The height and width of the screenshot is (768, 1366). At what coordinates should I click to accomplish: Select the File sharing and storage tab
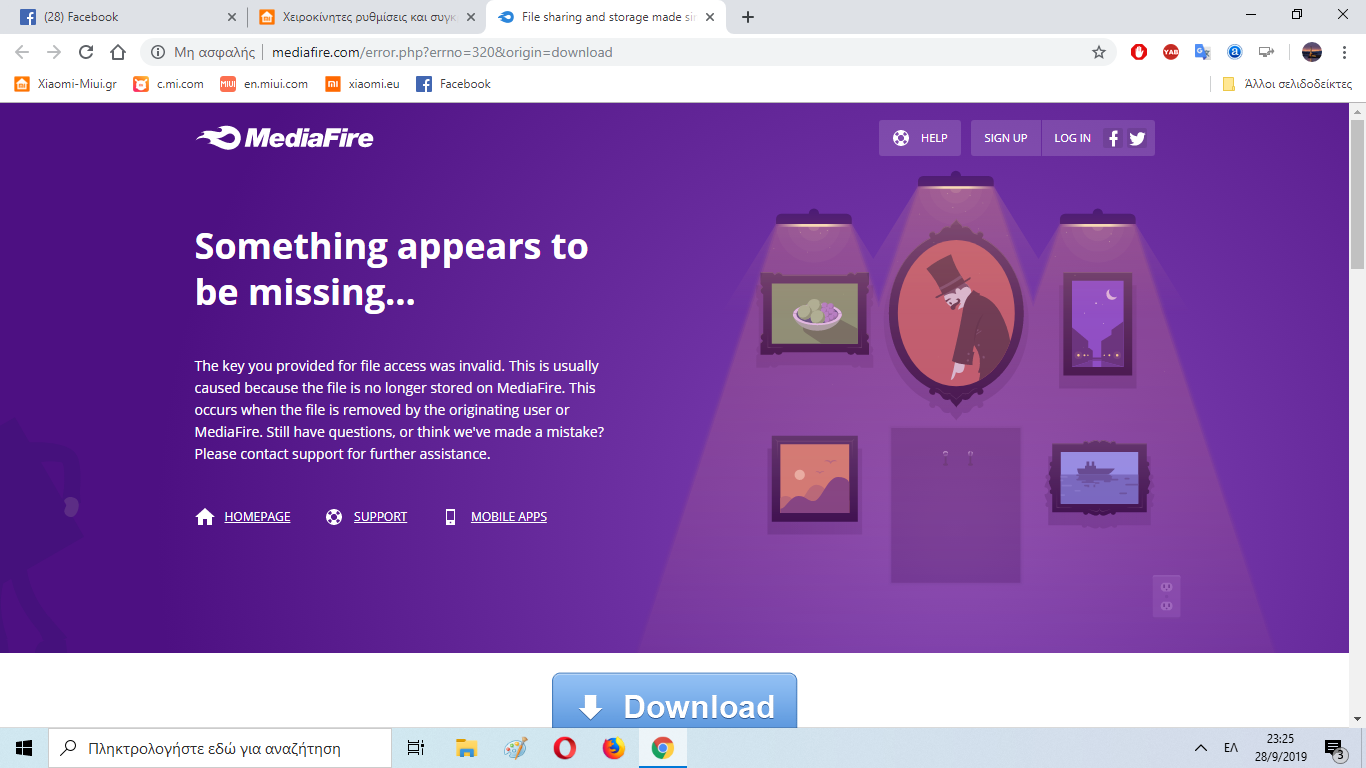tap(606, 17)
